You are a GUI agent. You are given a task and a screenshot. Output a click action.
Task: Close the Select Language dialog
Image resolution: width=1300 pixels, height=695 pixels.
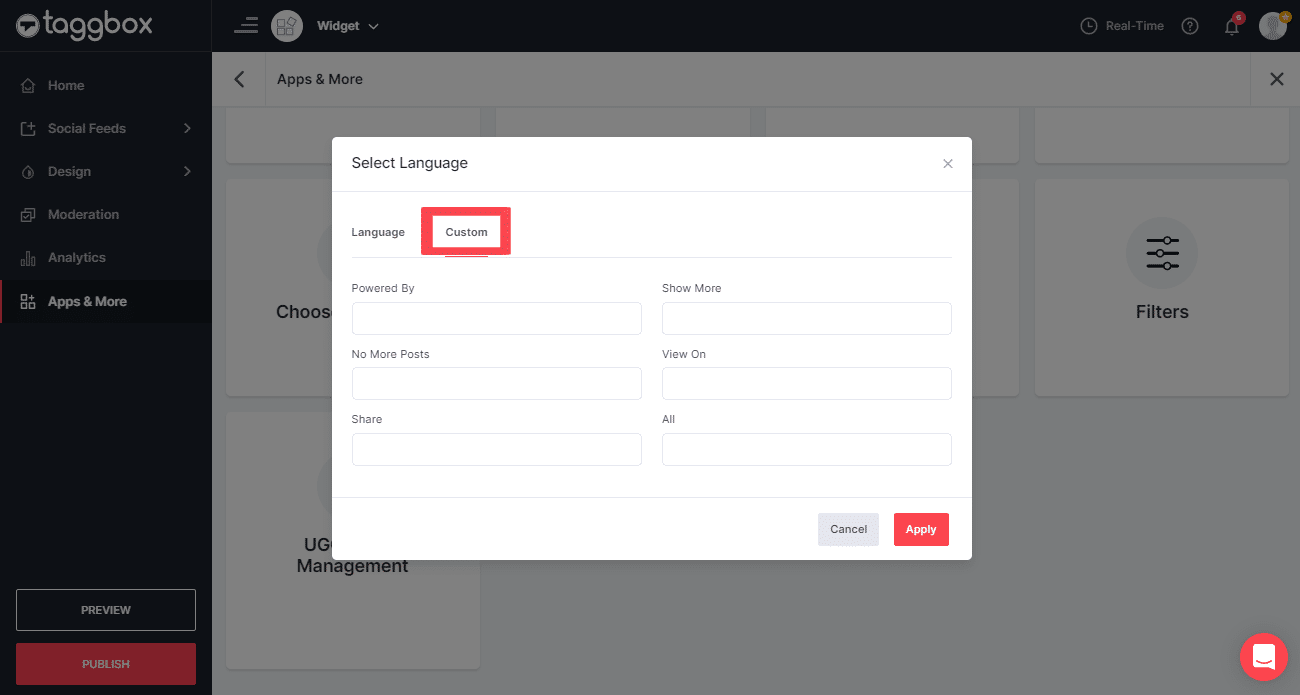coord(948,164)
